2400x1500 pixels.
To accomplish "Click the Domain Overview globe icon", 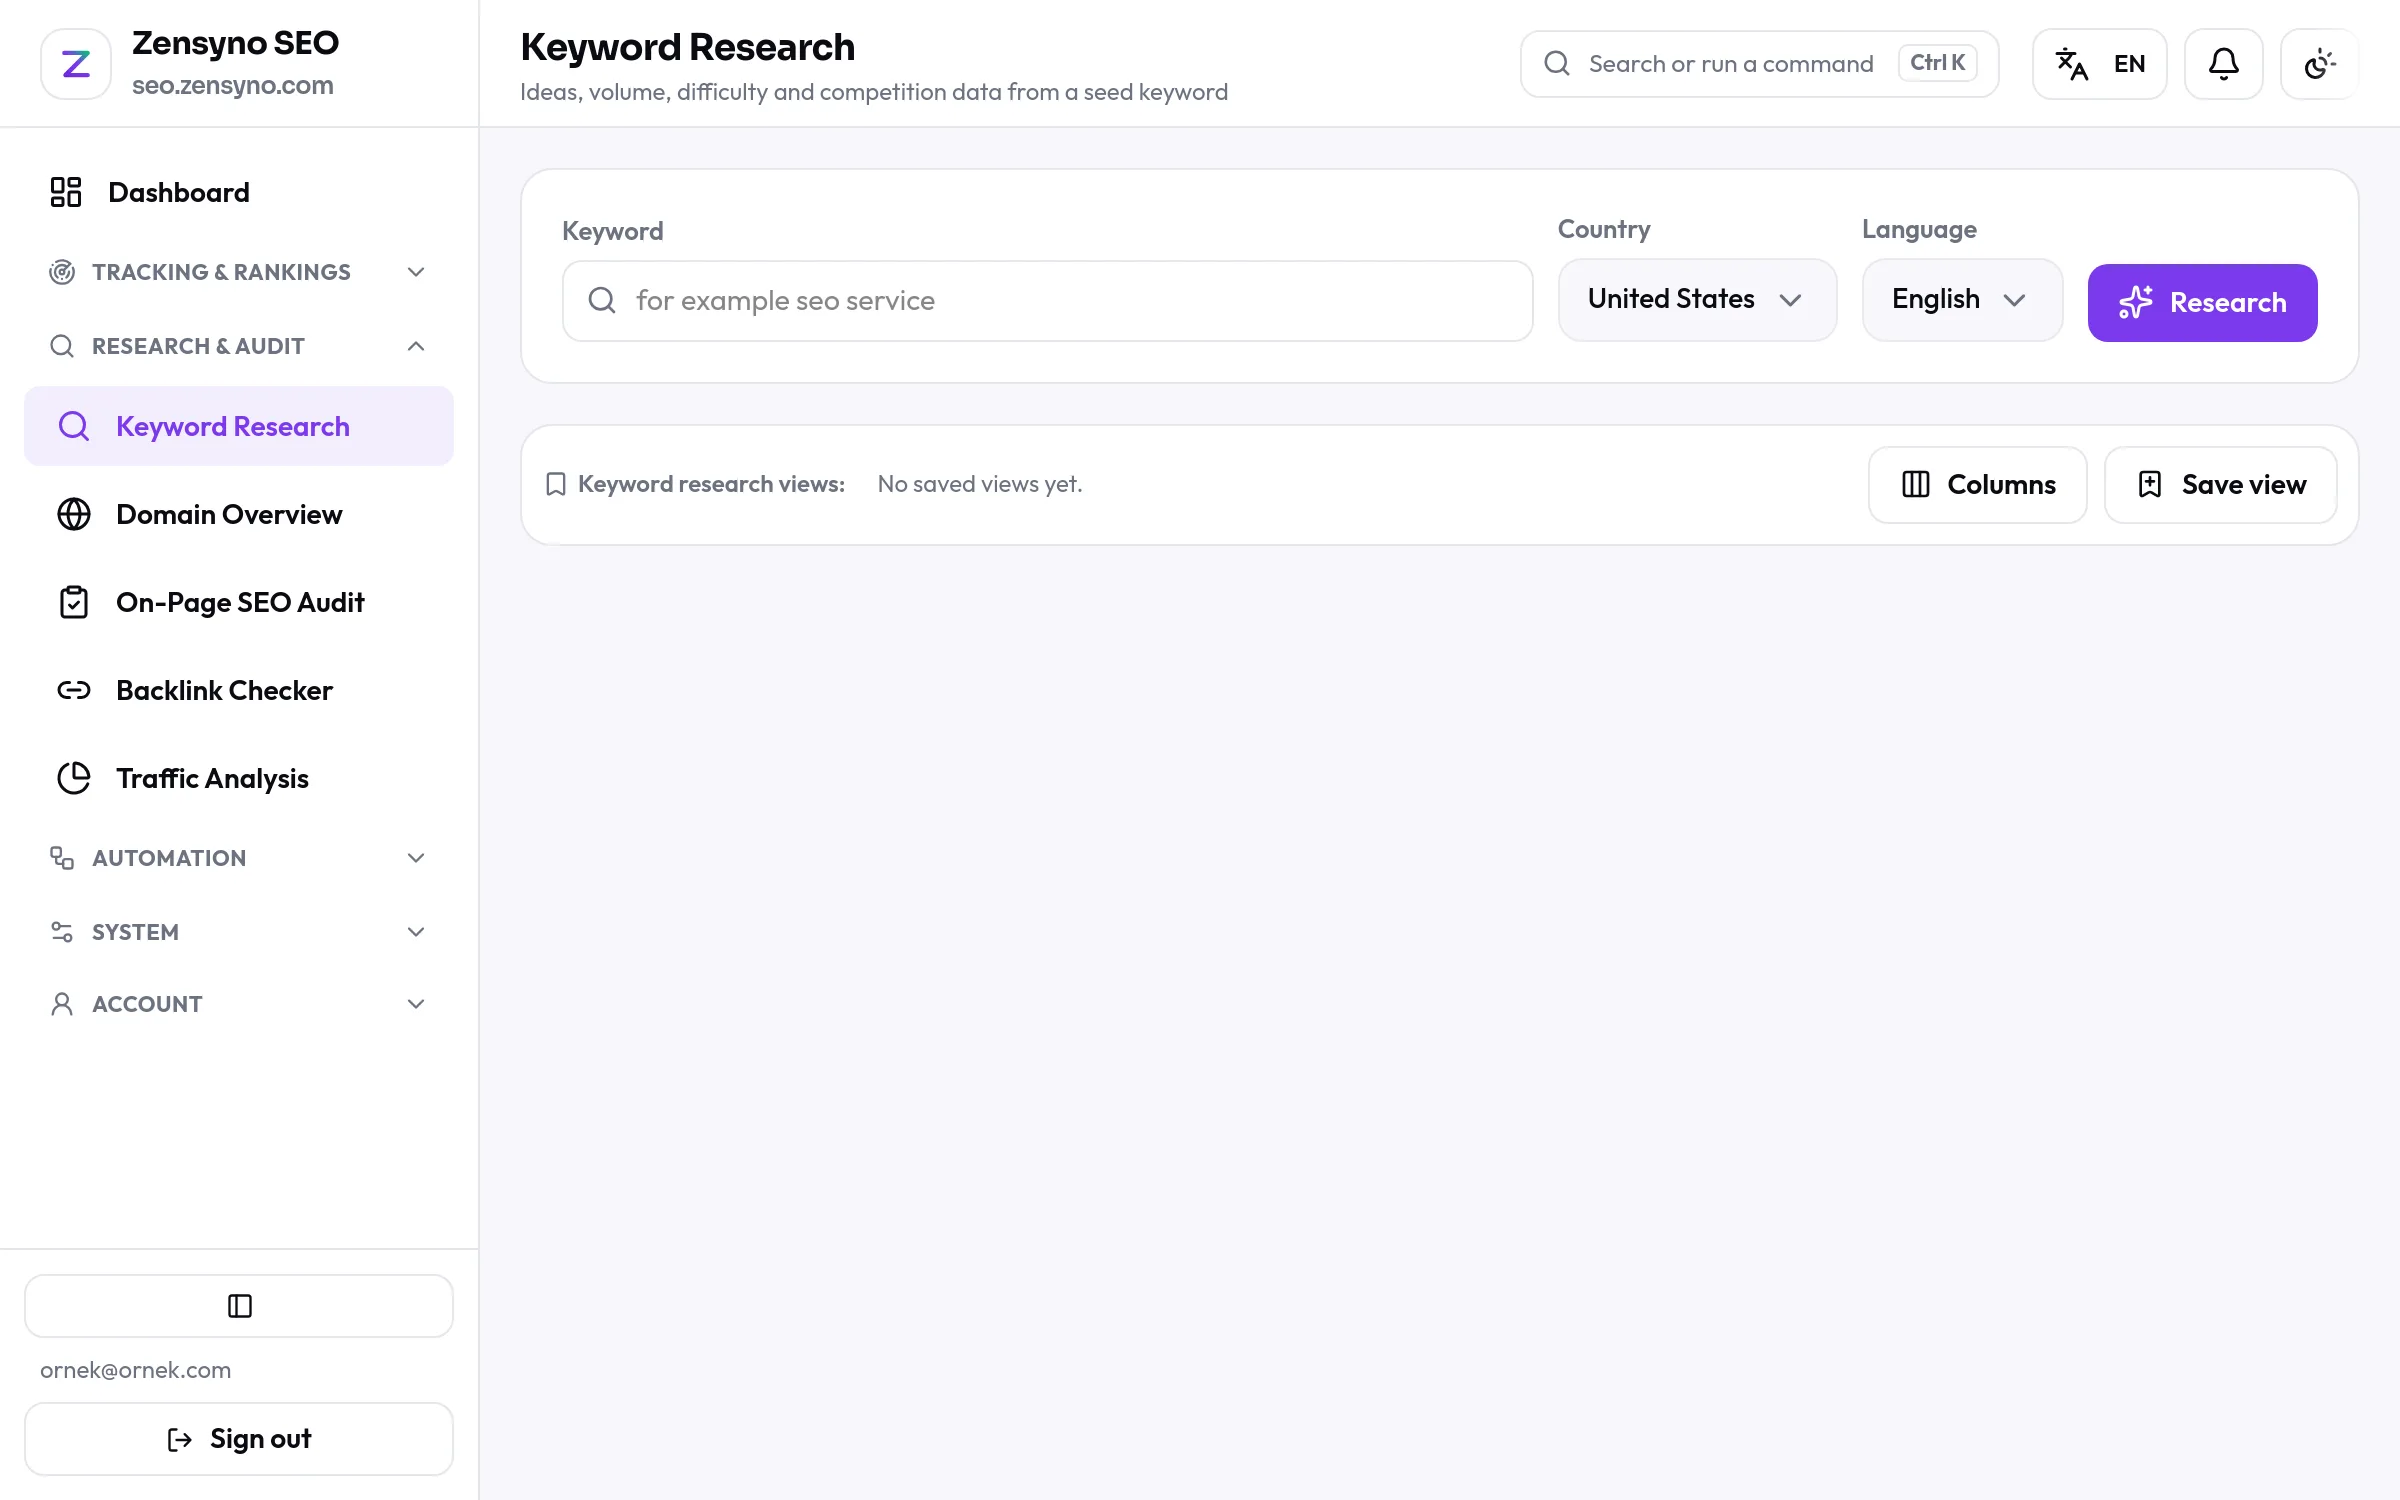I will (74, 514).
